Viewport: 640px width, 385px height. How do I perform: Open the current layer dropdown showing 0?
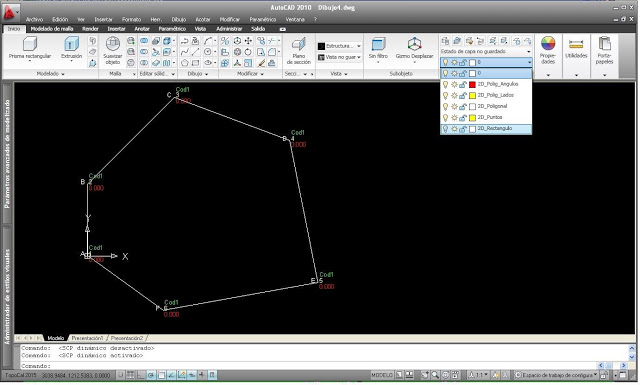click(x=487, y=62)
